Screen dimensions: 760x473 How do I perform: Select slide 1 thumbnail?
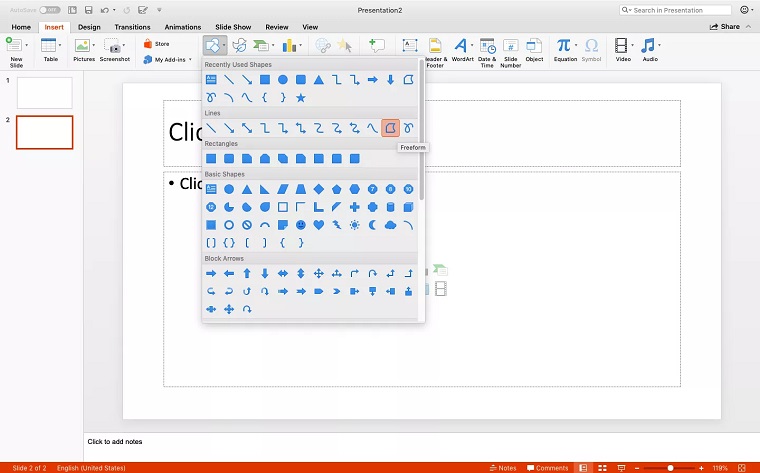coord(45,93)
